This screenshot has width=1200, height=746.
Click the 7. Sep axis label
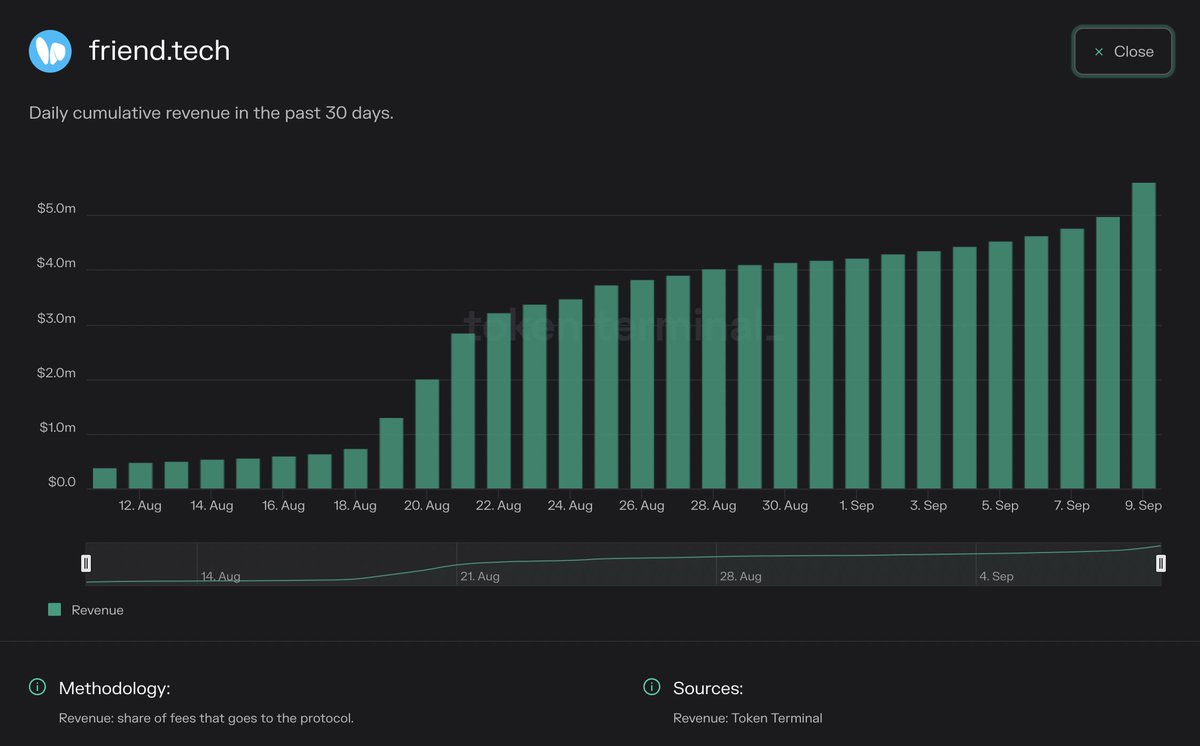pos(1071,506)
